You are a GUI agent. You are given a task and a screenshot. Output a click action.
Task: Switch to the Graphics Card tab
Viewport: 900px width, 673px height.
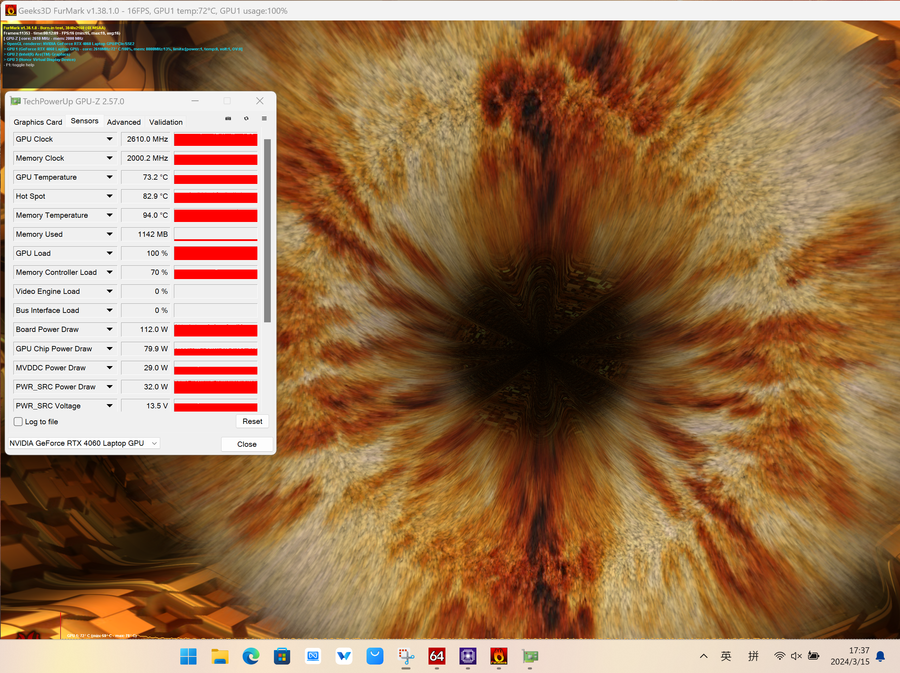[x=38, y=122]
